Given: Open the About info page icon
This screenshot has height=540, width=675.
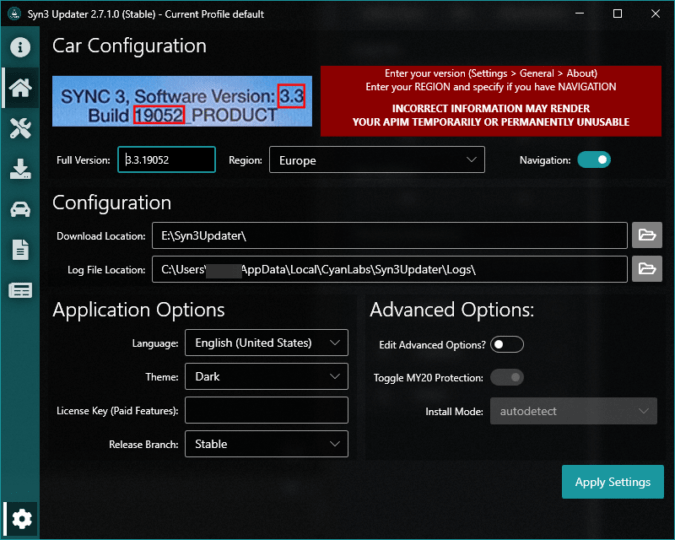Looking at the screenshot, I should (x=20, y=47).
